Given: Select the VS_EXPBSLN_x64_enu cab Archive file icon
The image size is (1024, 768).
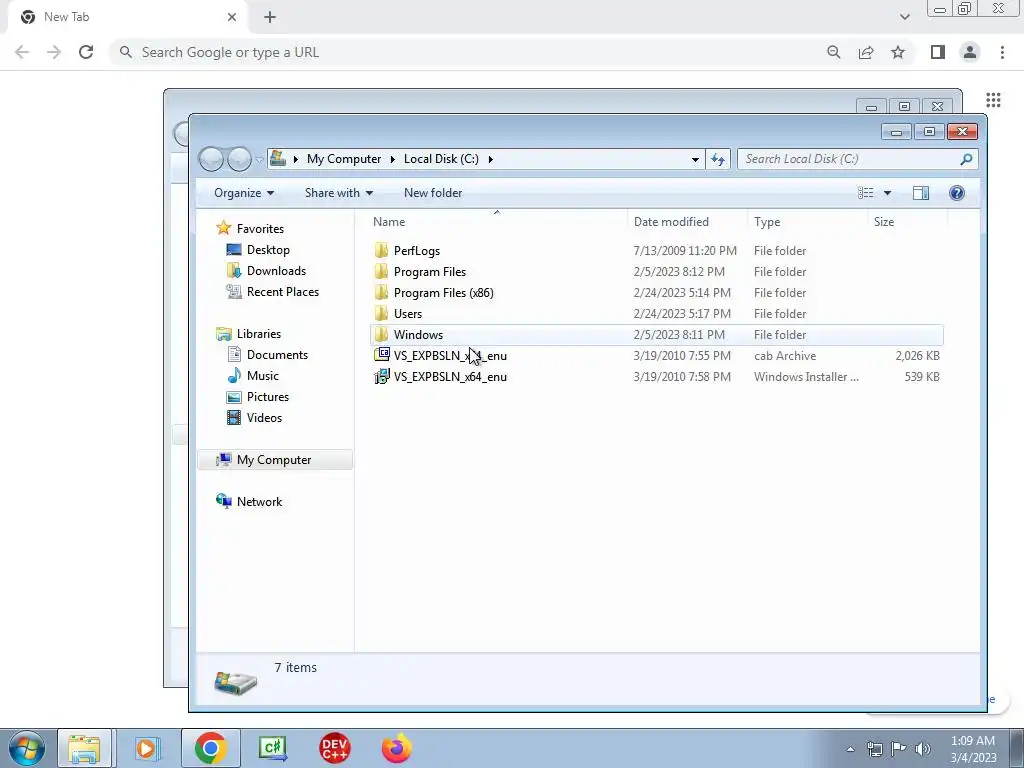Looking at the screenshot, I should tap(381, 355).
